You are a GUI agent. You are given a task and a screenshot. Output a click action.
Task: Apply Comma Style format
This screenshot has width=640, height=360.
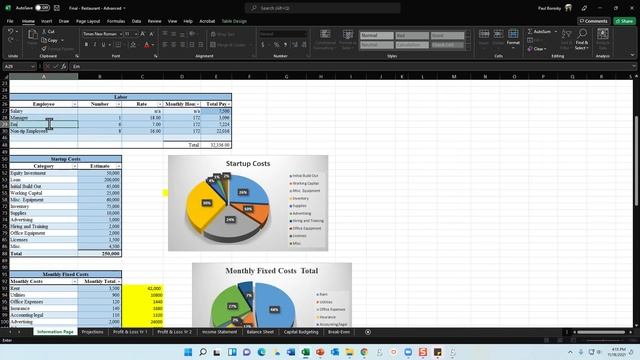click(x=285, y=44)
